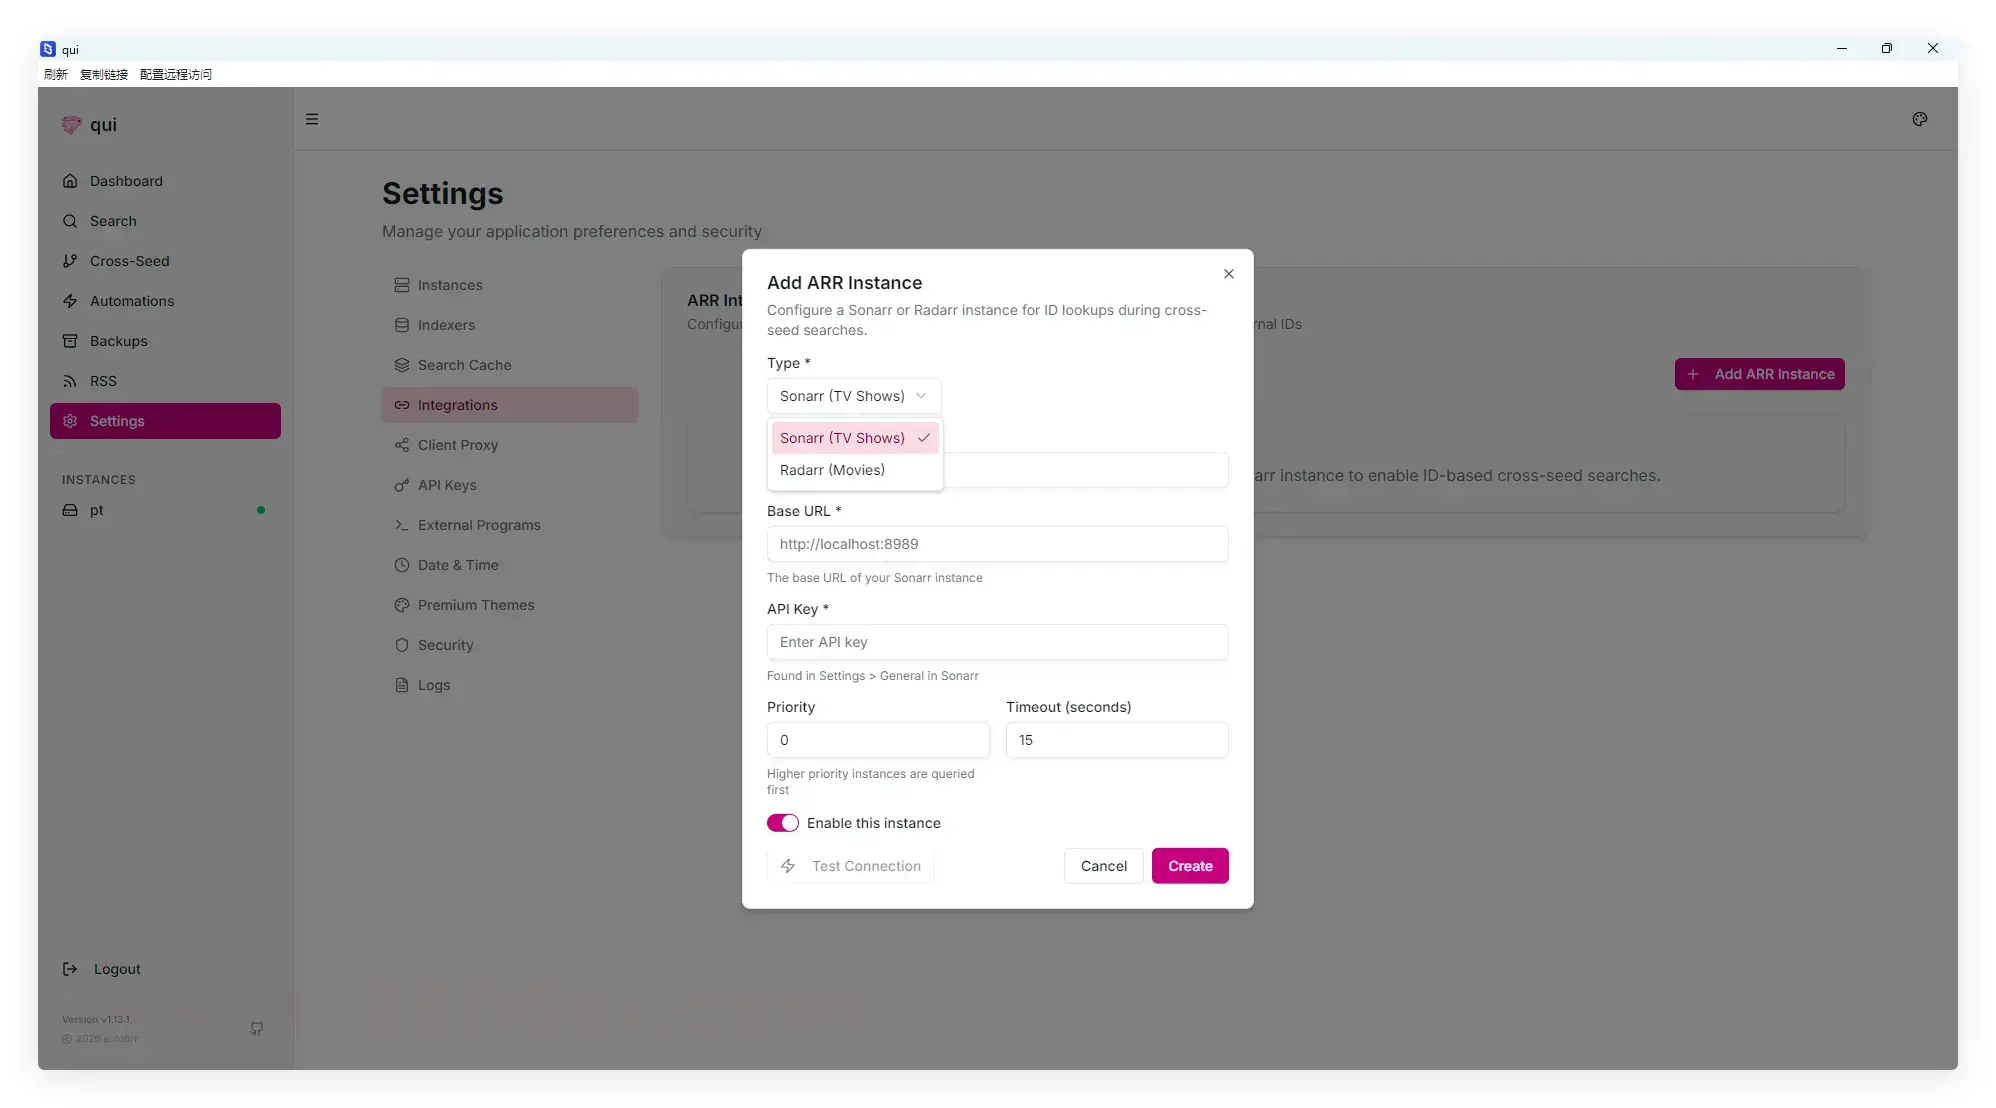1996x1108 pixels.
Task: Focus the API Key input field
Action: pyautogui.click(x=996, y=642)
